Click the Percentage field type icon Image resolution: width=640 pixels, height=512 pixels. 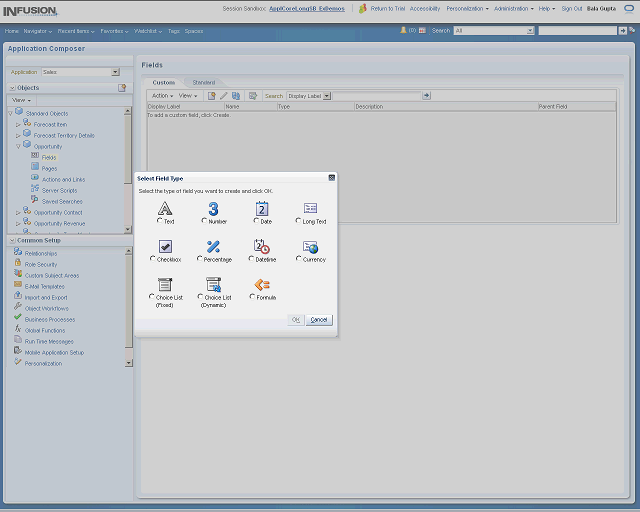(213, 246)
